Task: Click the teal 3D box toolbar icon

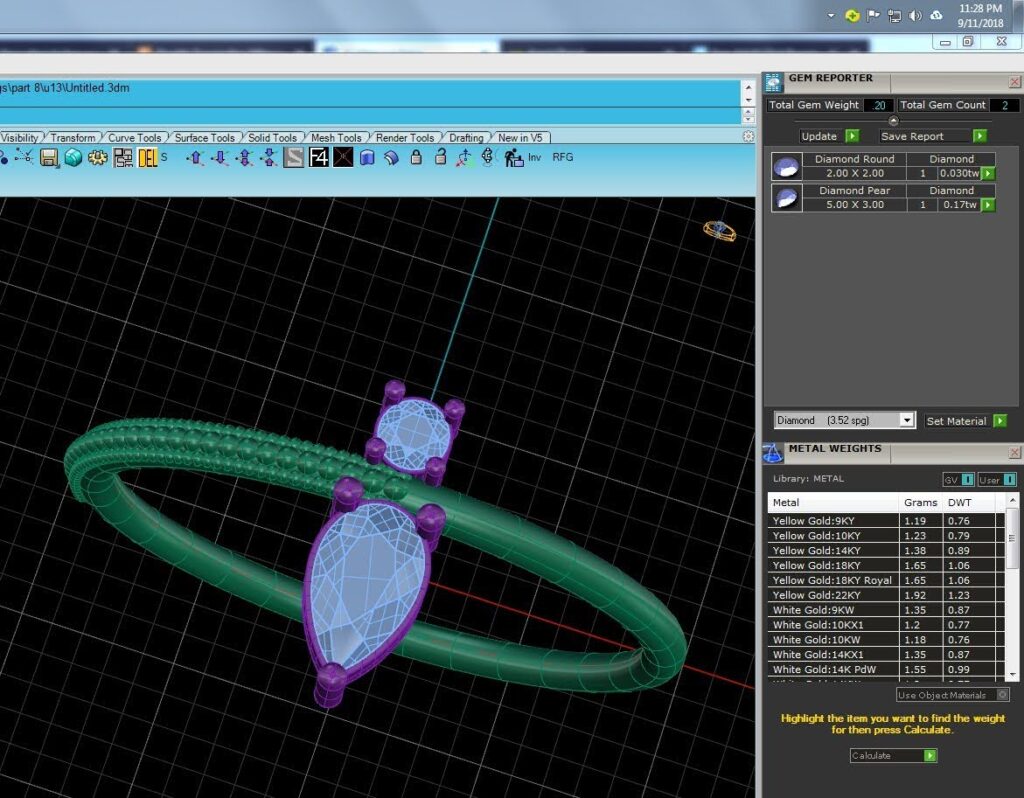Action: 73,157
